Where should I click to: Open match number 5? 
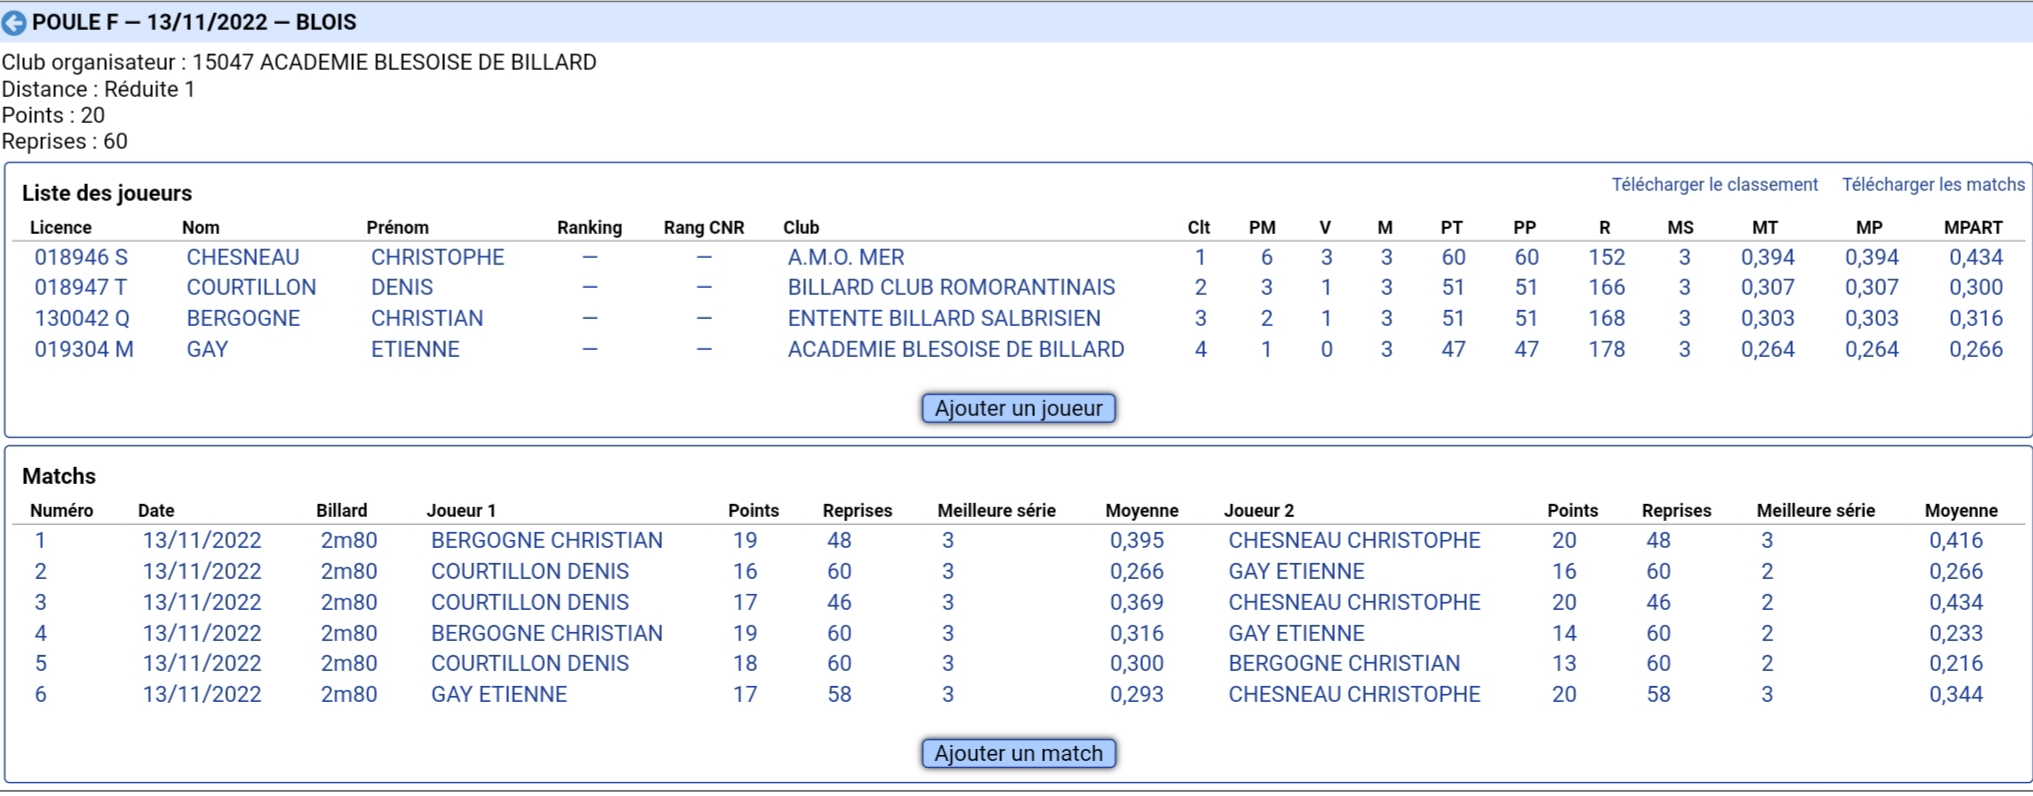(x=40, y=663)
